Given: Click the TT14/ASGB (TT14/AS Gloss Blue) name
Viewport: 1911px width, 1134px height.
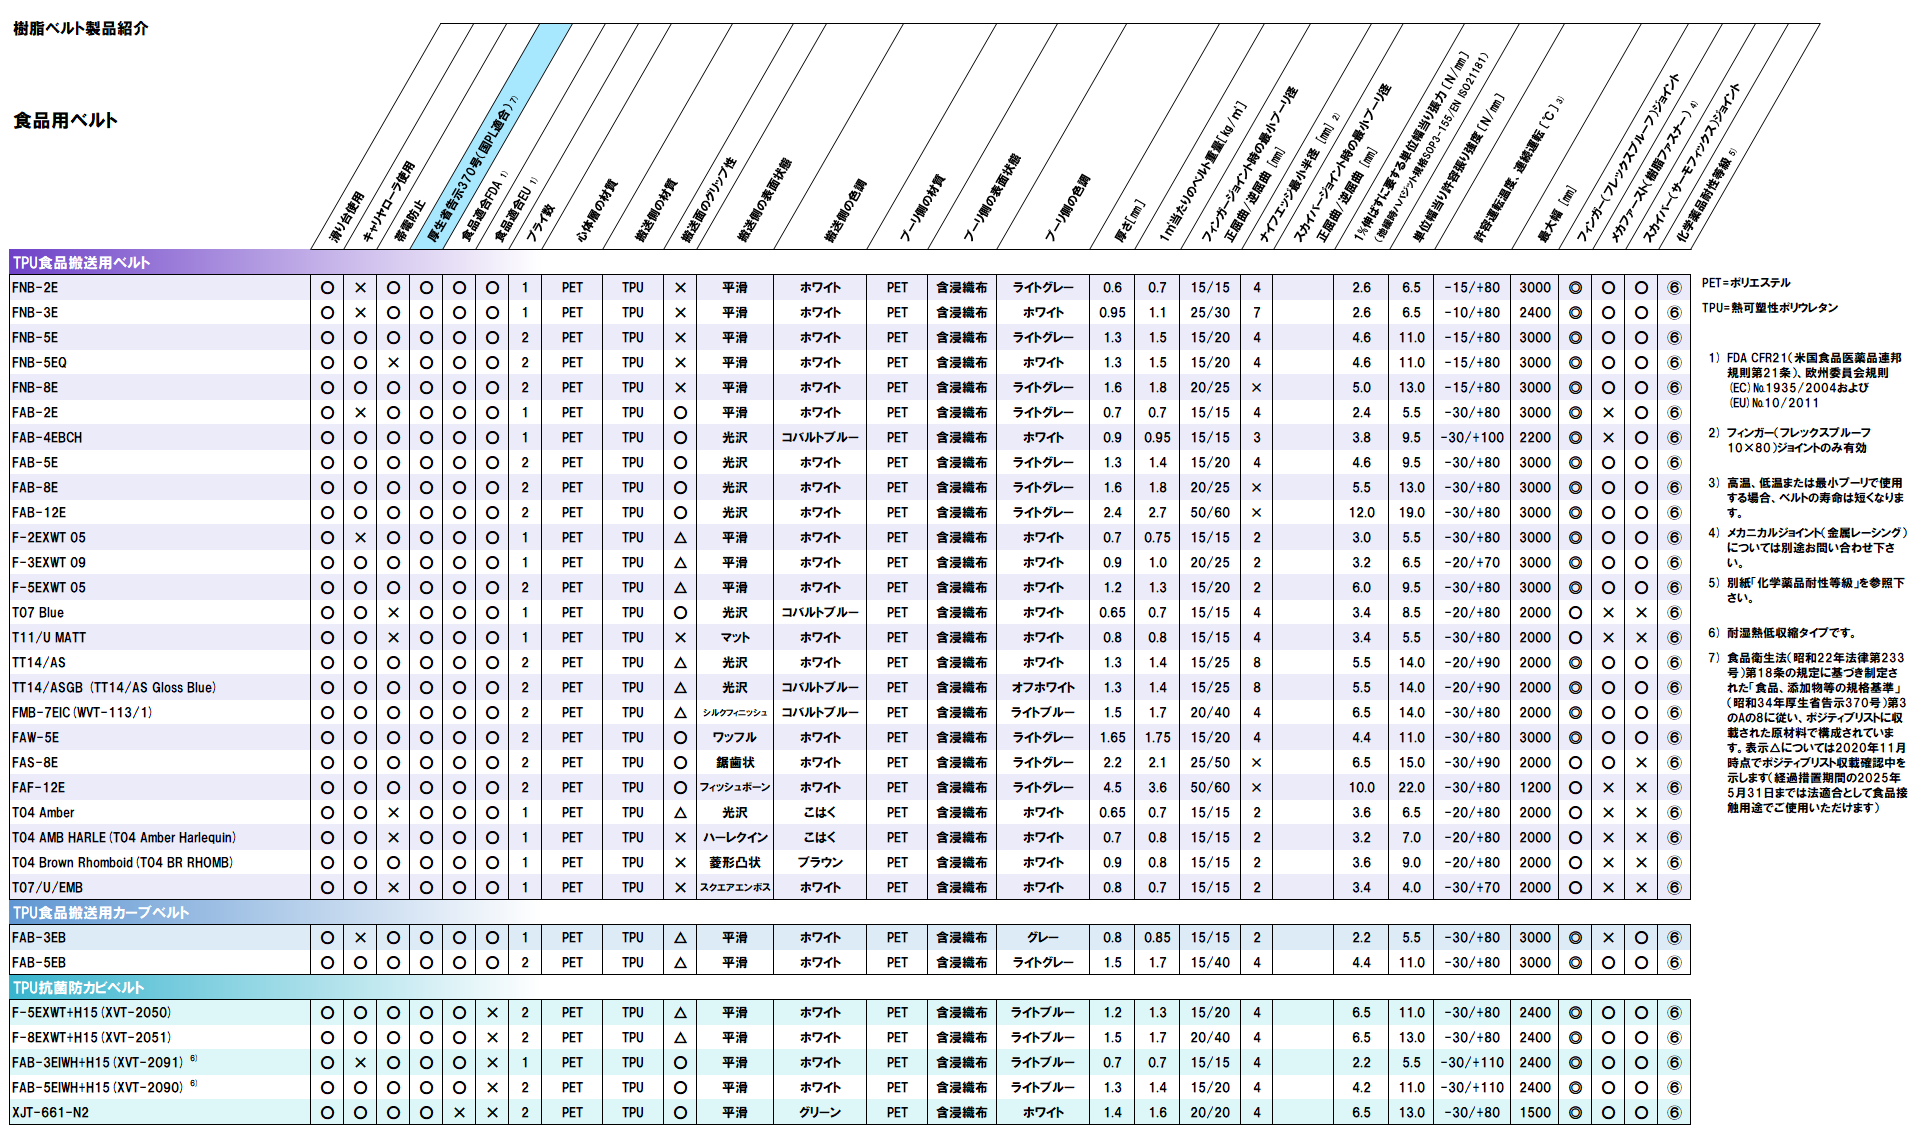Looking at the screenshot, I should pyautogui.click(x=114, y=688).
